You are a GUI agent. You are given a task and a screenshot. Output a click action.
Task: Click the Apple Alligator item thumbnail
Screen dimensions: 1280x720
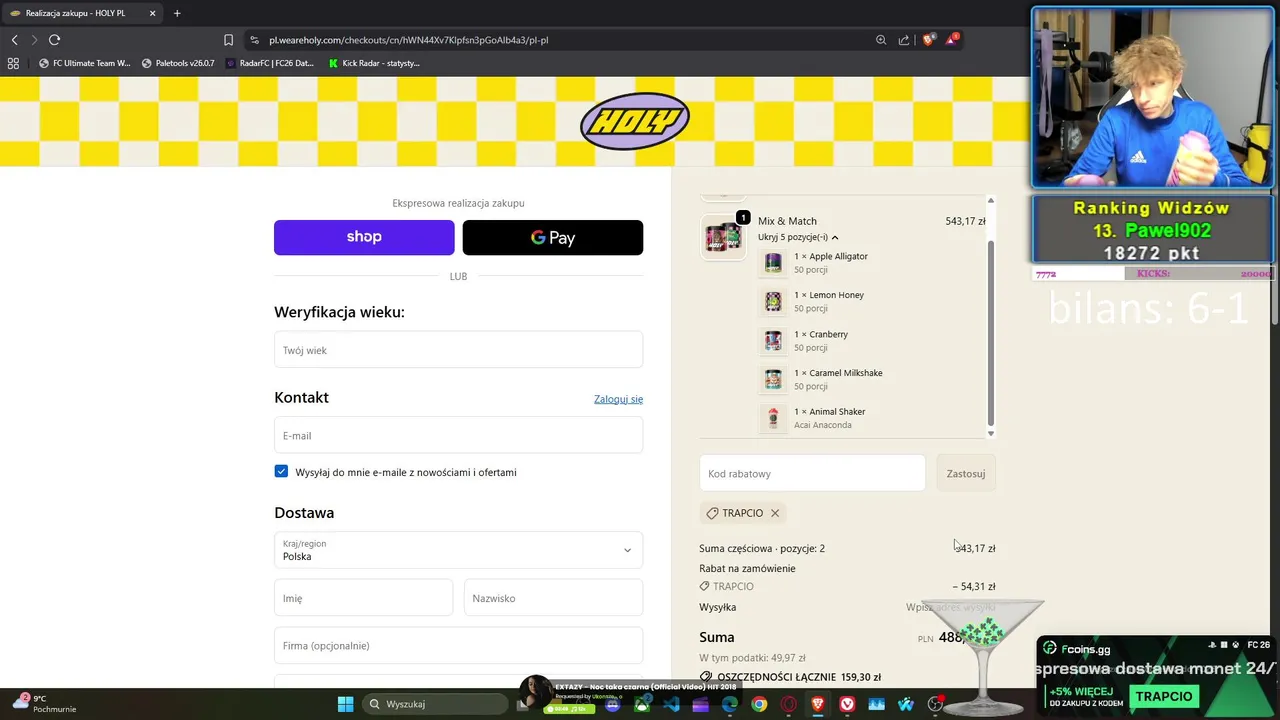pos(773,263)
